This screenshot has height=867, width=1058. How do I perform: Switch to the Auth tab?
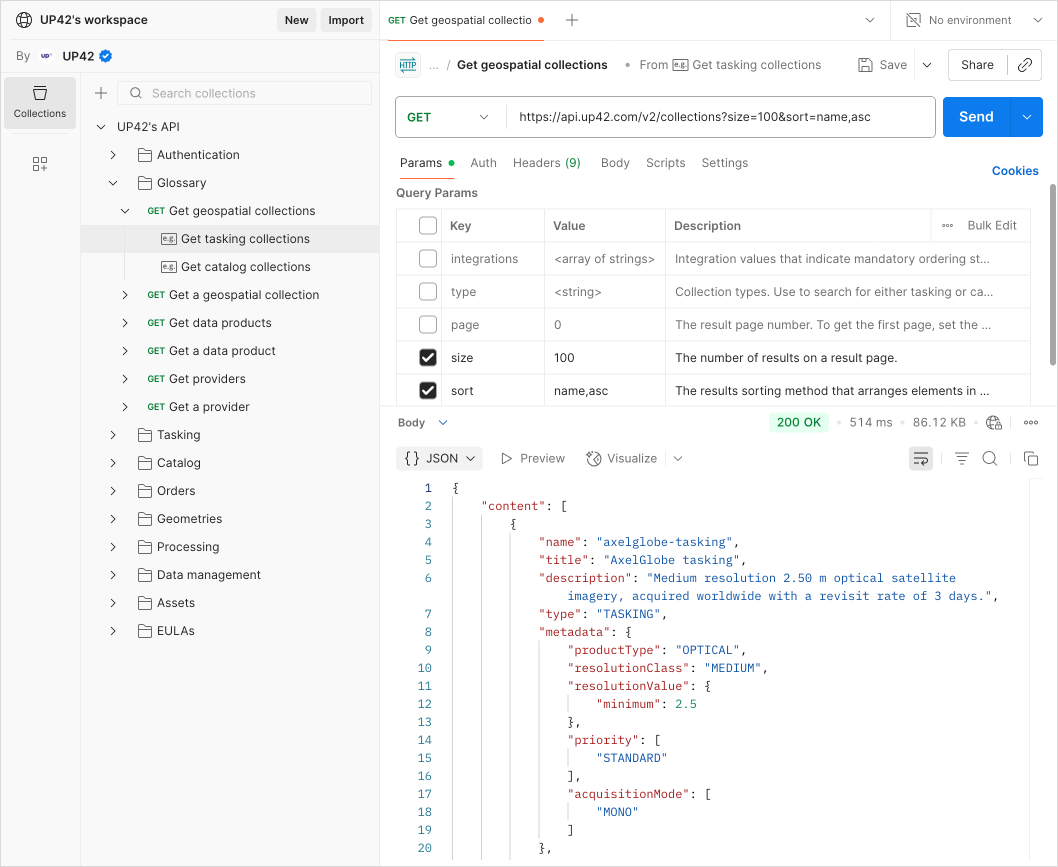point(483,163)
